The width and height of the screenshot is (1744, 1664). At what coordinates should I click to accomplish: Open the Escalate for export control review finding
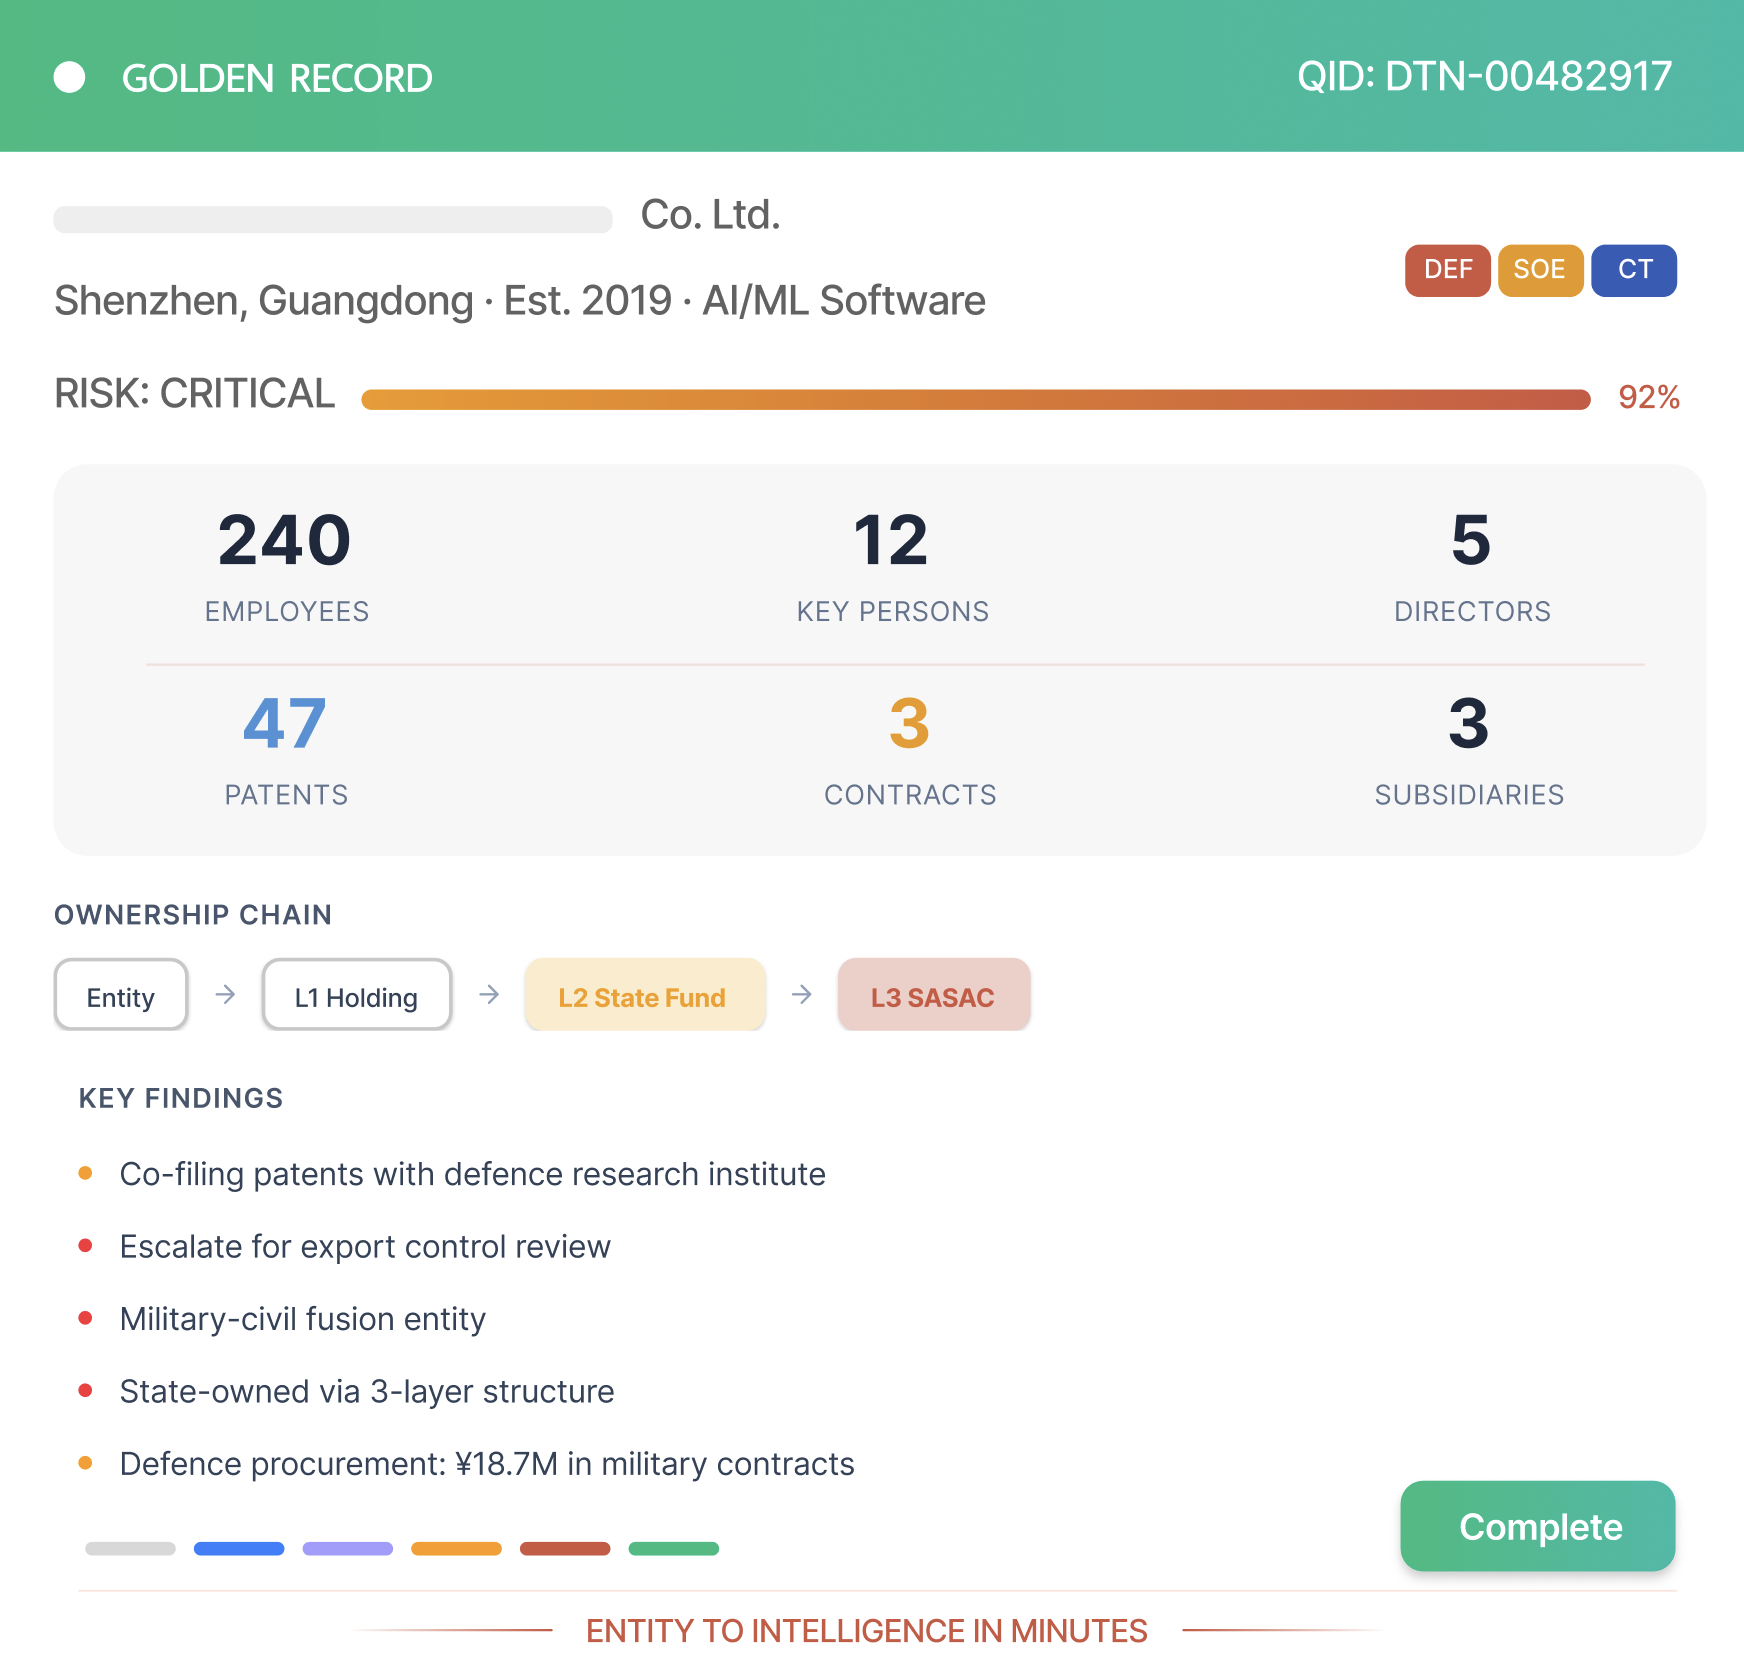(365, 1246)
